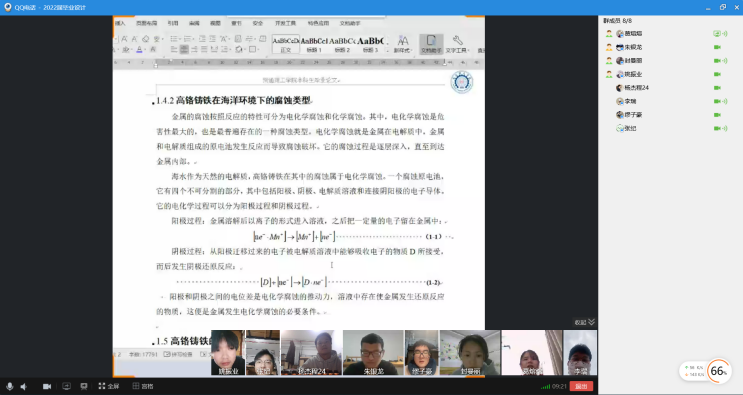This screenshot has width=743, height=395.
Task: Change font color with the underlined A
Action: pos(139,49)
